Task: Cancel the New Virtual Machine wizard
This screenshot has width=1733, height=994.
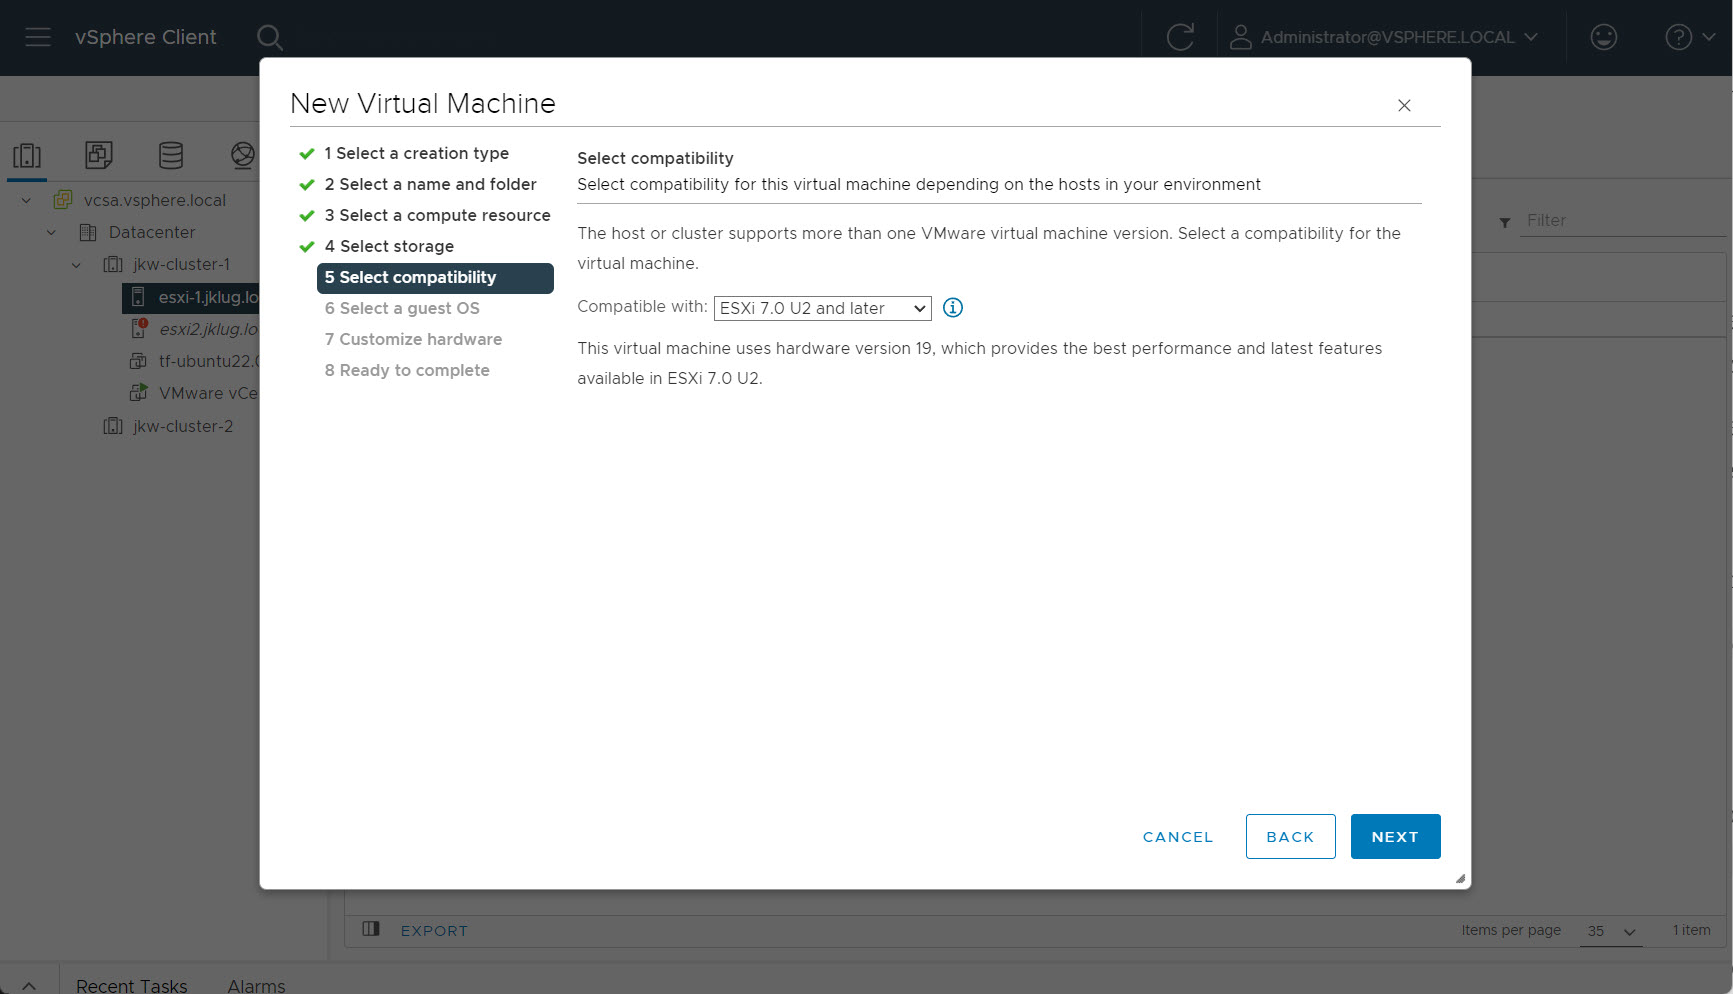Action: [1177, 836]
